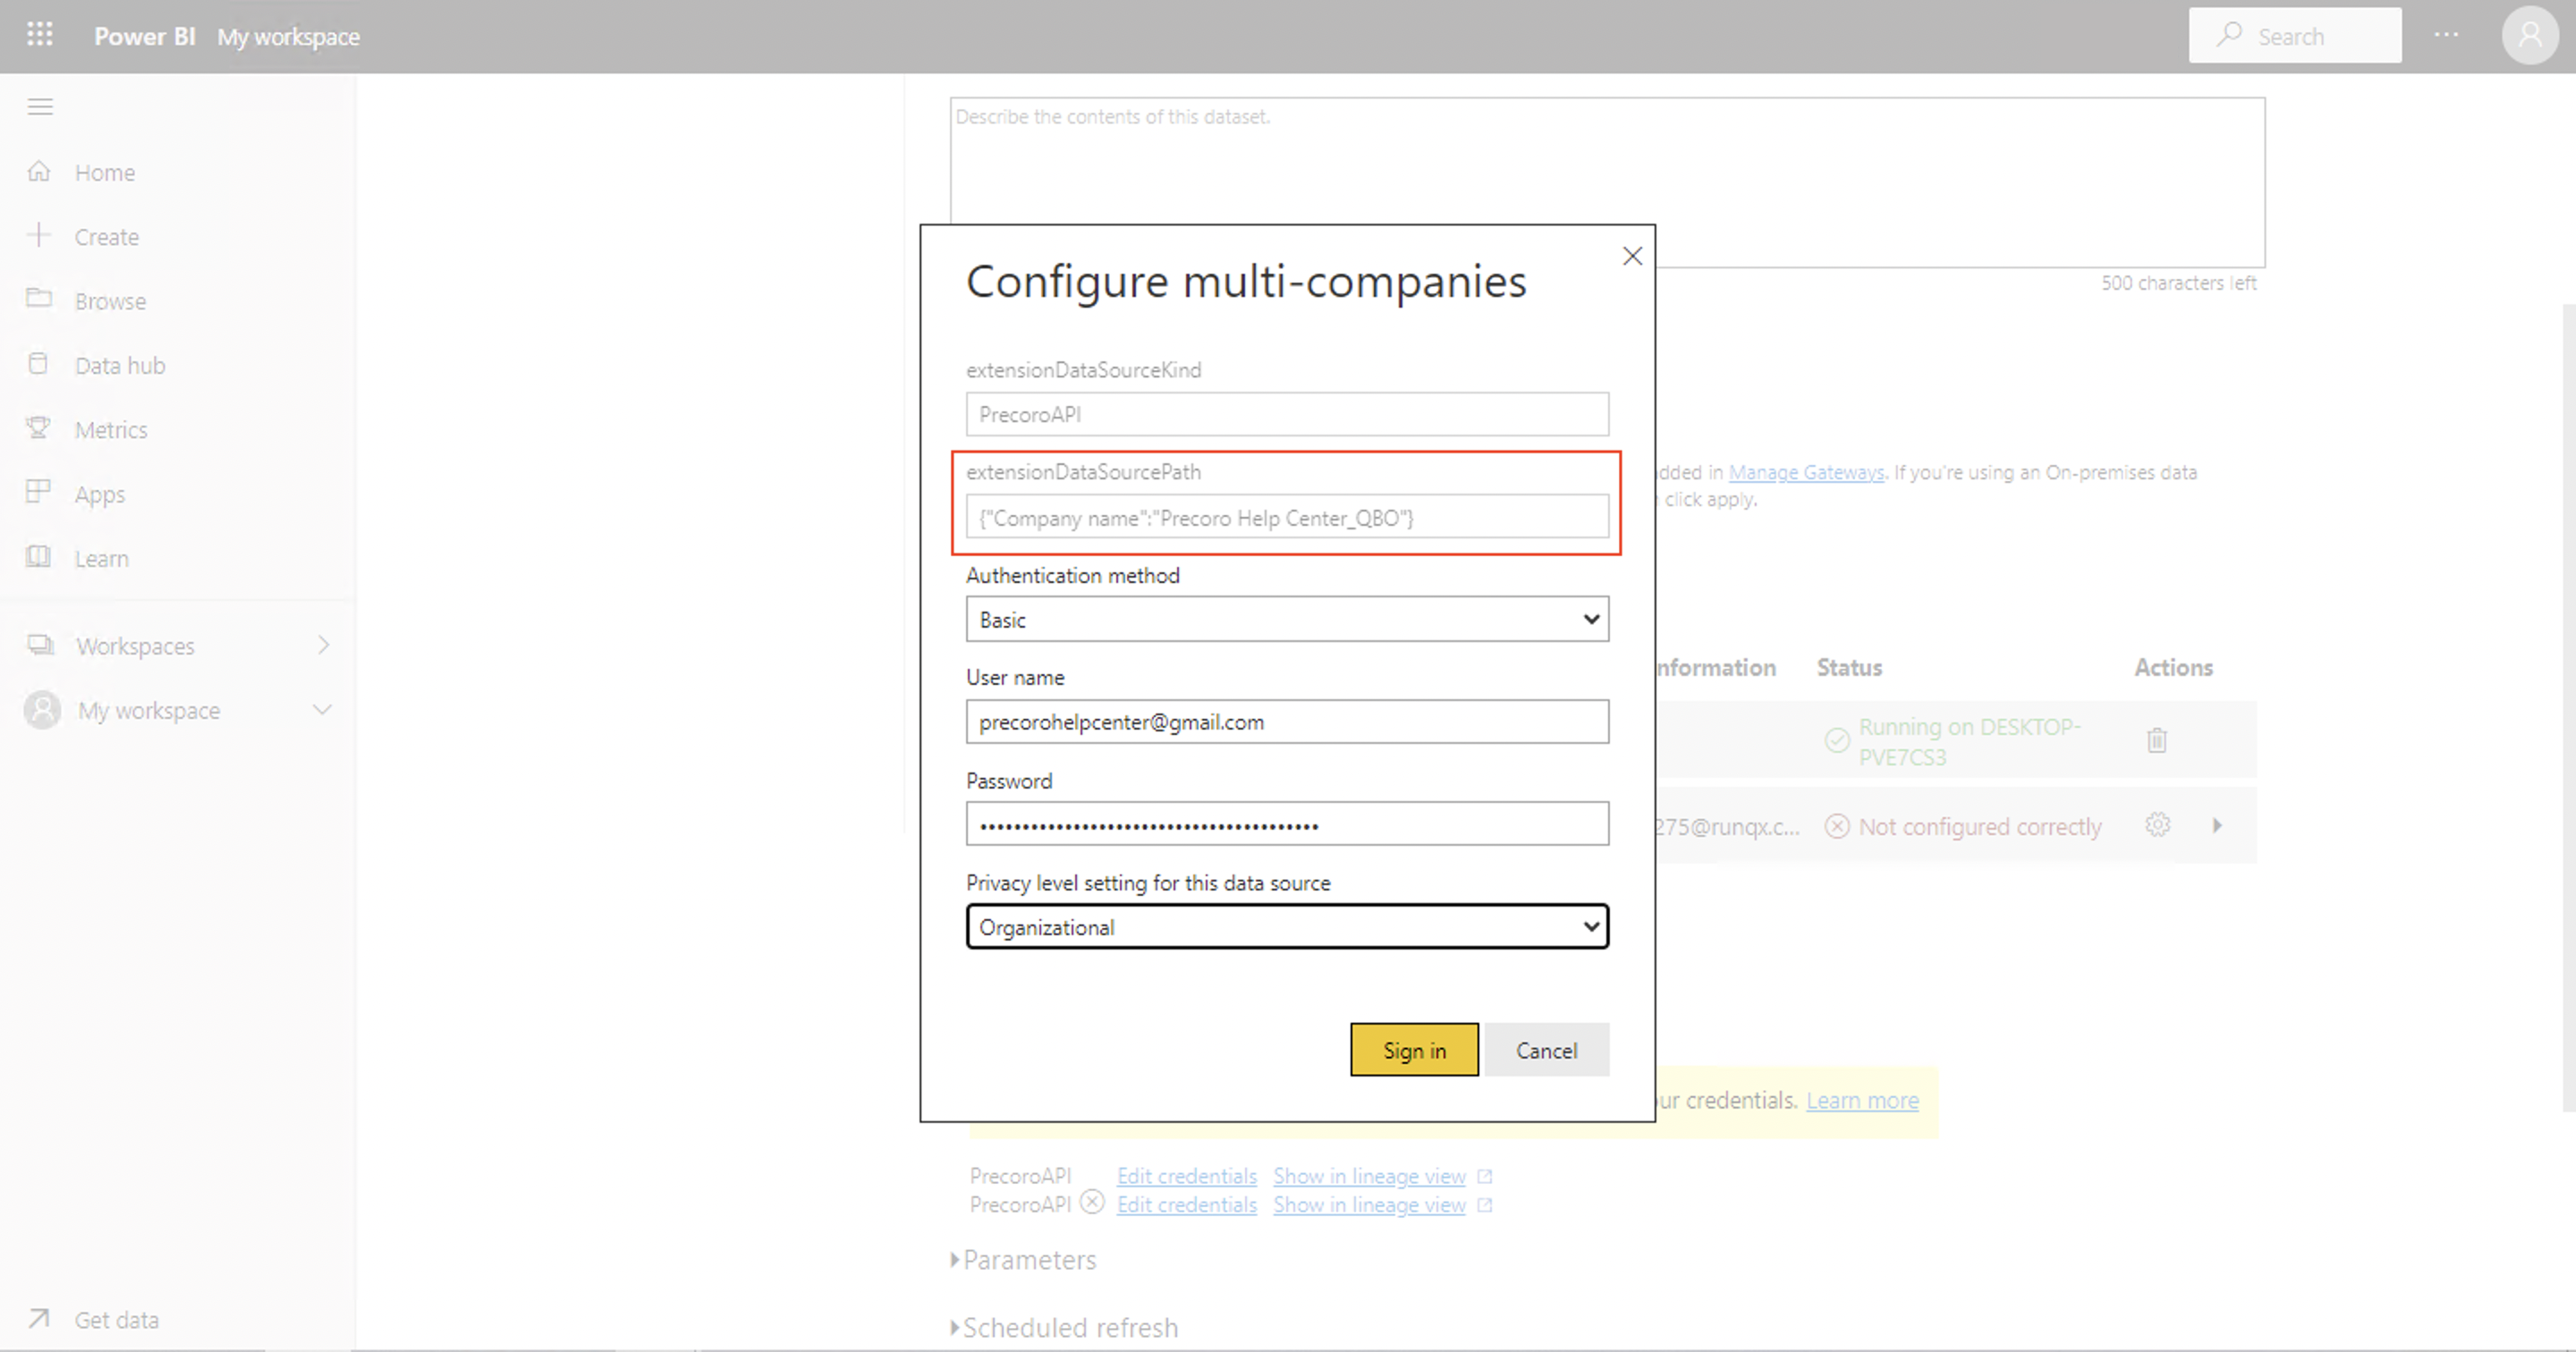The image size is (2576, 1352).
Task: Click My workspace breadcrumb in header
Action: point(288,36)
